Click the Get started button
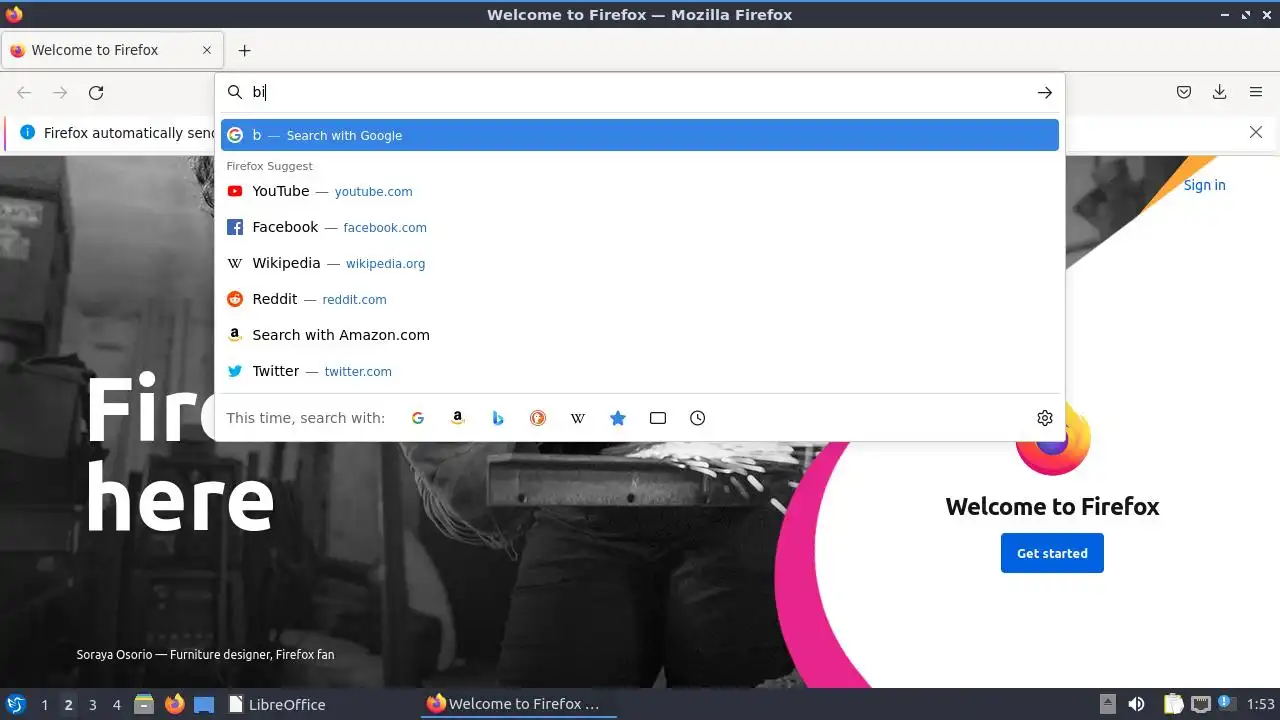 (1052, 553)
